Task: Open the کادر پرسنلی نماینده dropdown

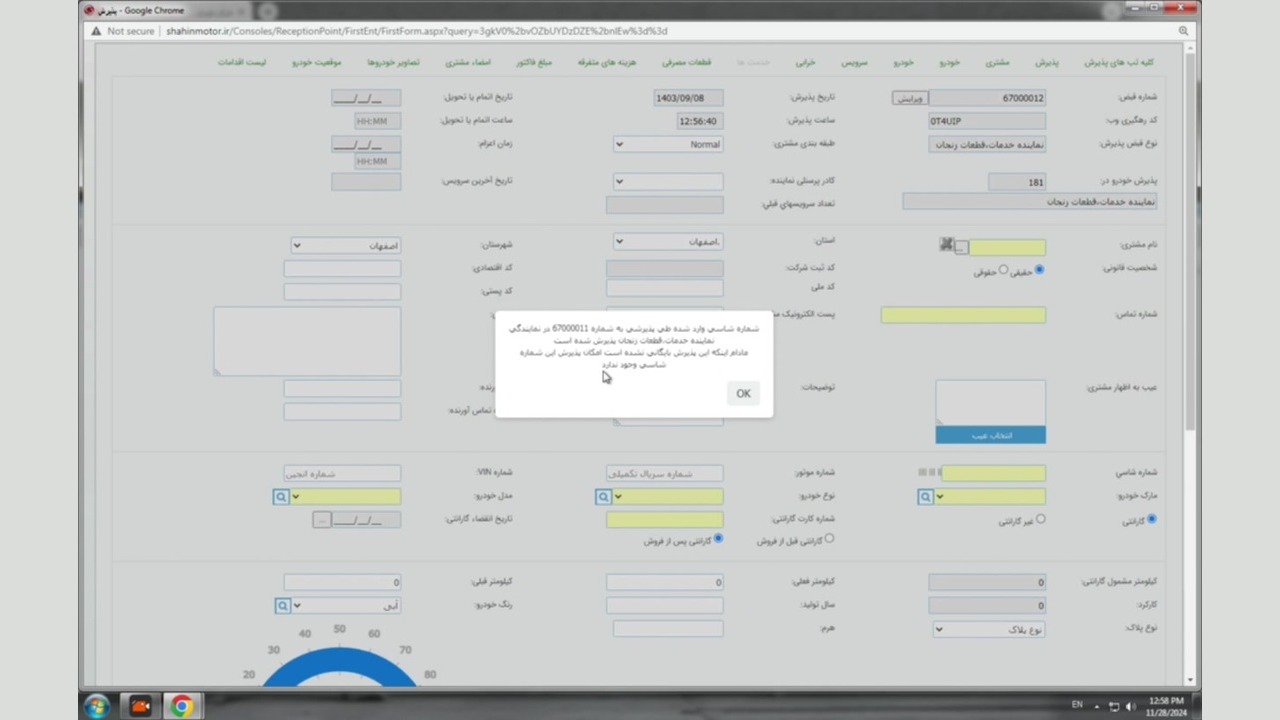Action: click(668, 181)
